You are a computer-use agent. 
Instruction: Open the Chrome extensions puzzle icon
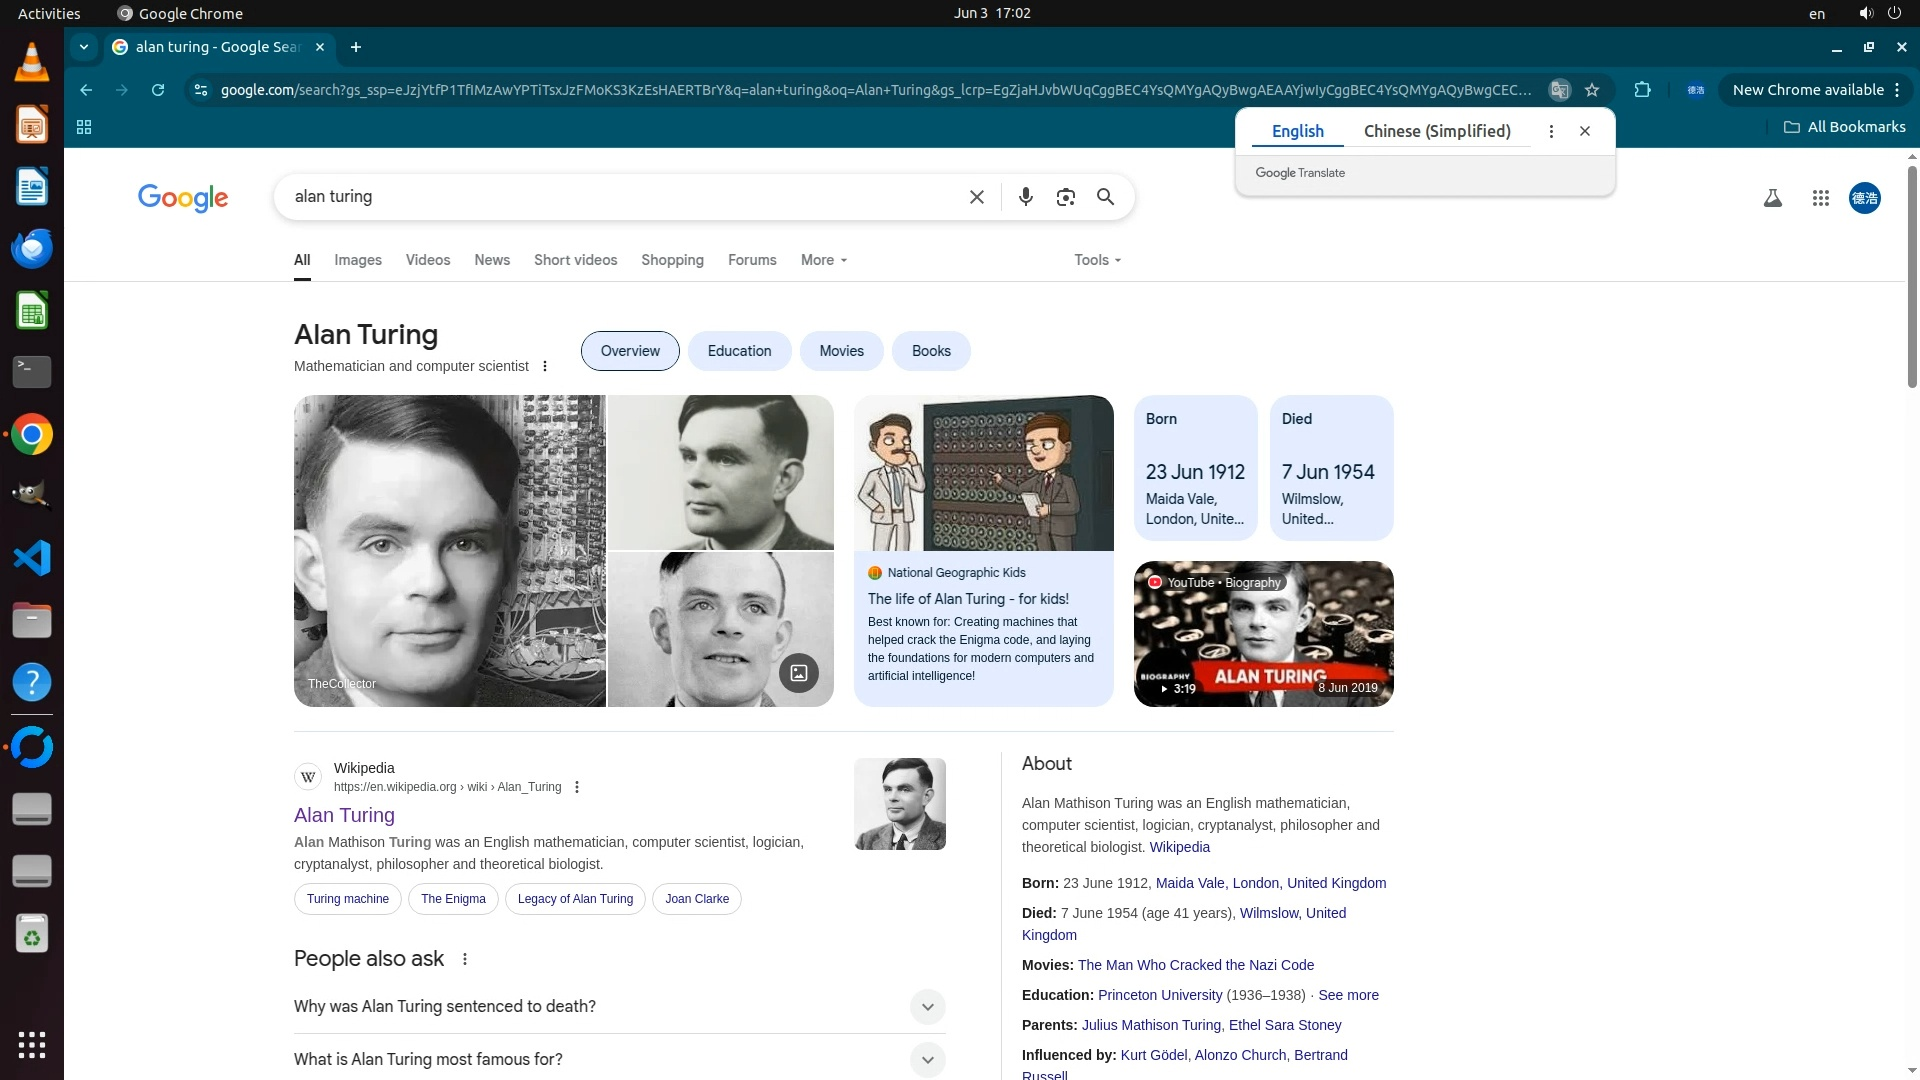[1642, 90]
